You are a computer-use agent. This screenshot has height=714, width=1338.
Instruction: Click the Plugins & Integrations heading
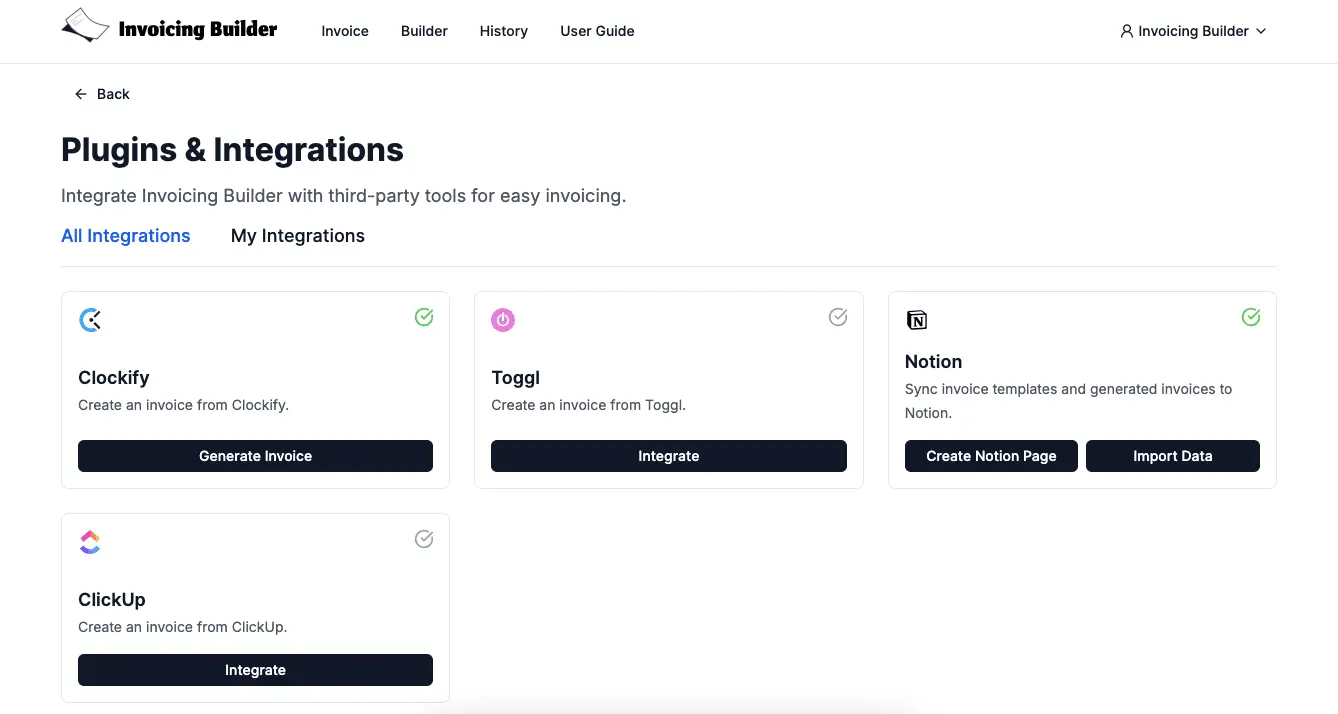[x=232, y=150]
